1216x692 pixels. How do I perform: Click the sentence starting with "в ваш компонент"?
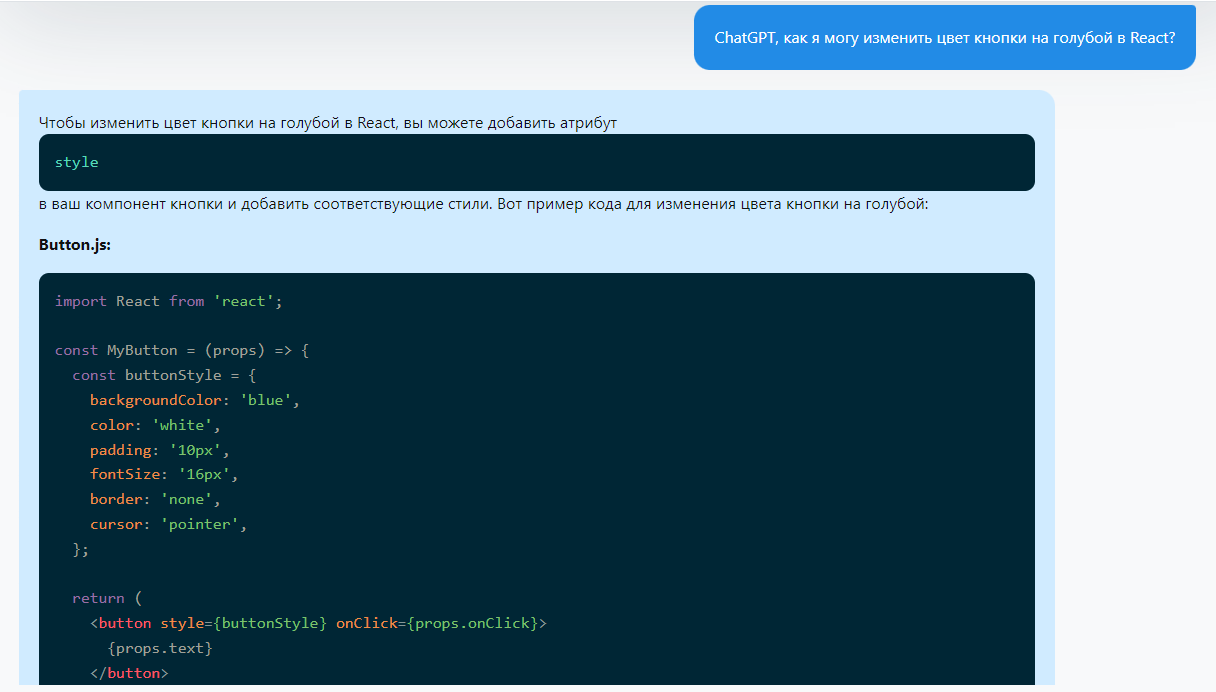[484, 204]
